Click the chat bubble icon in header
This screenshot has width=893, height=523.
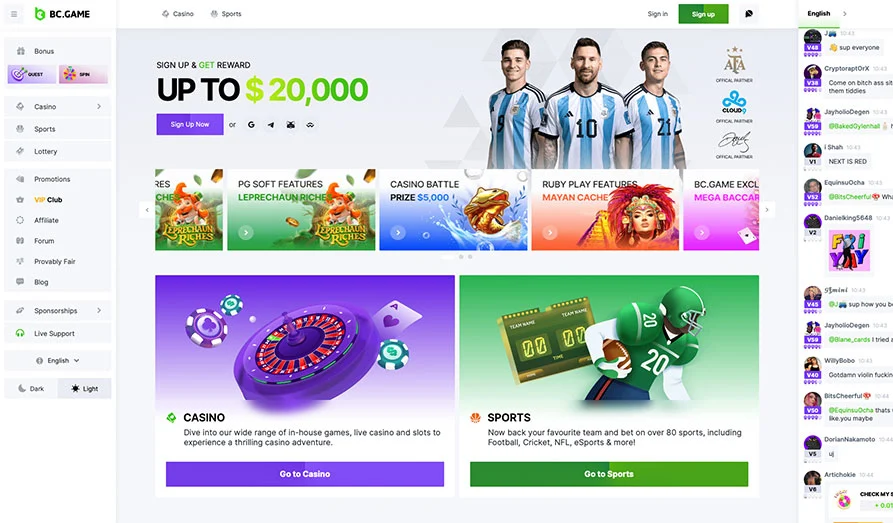click(x=749, y=14)
